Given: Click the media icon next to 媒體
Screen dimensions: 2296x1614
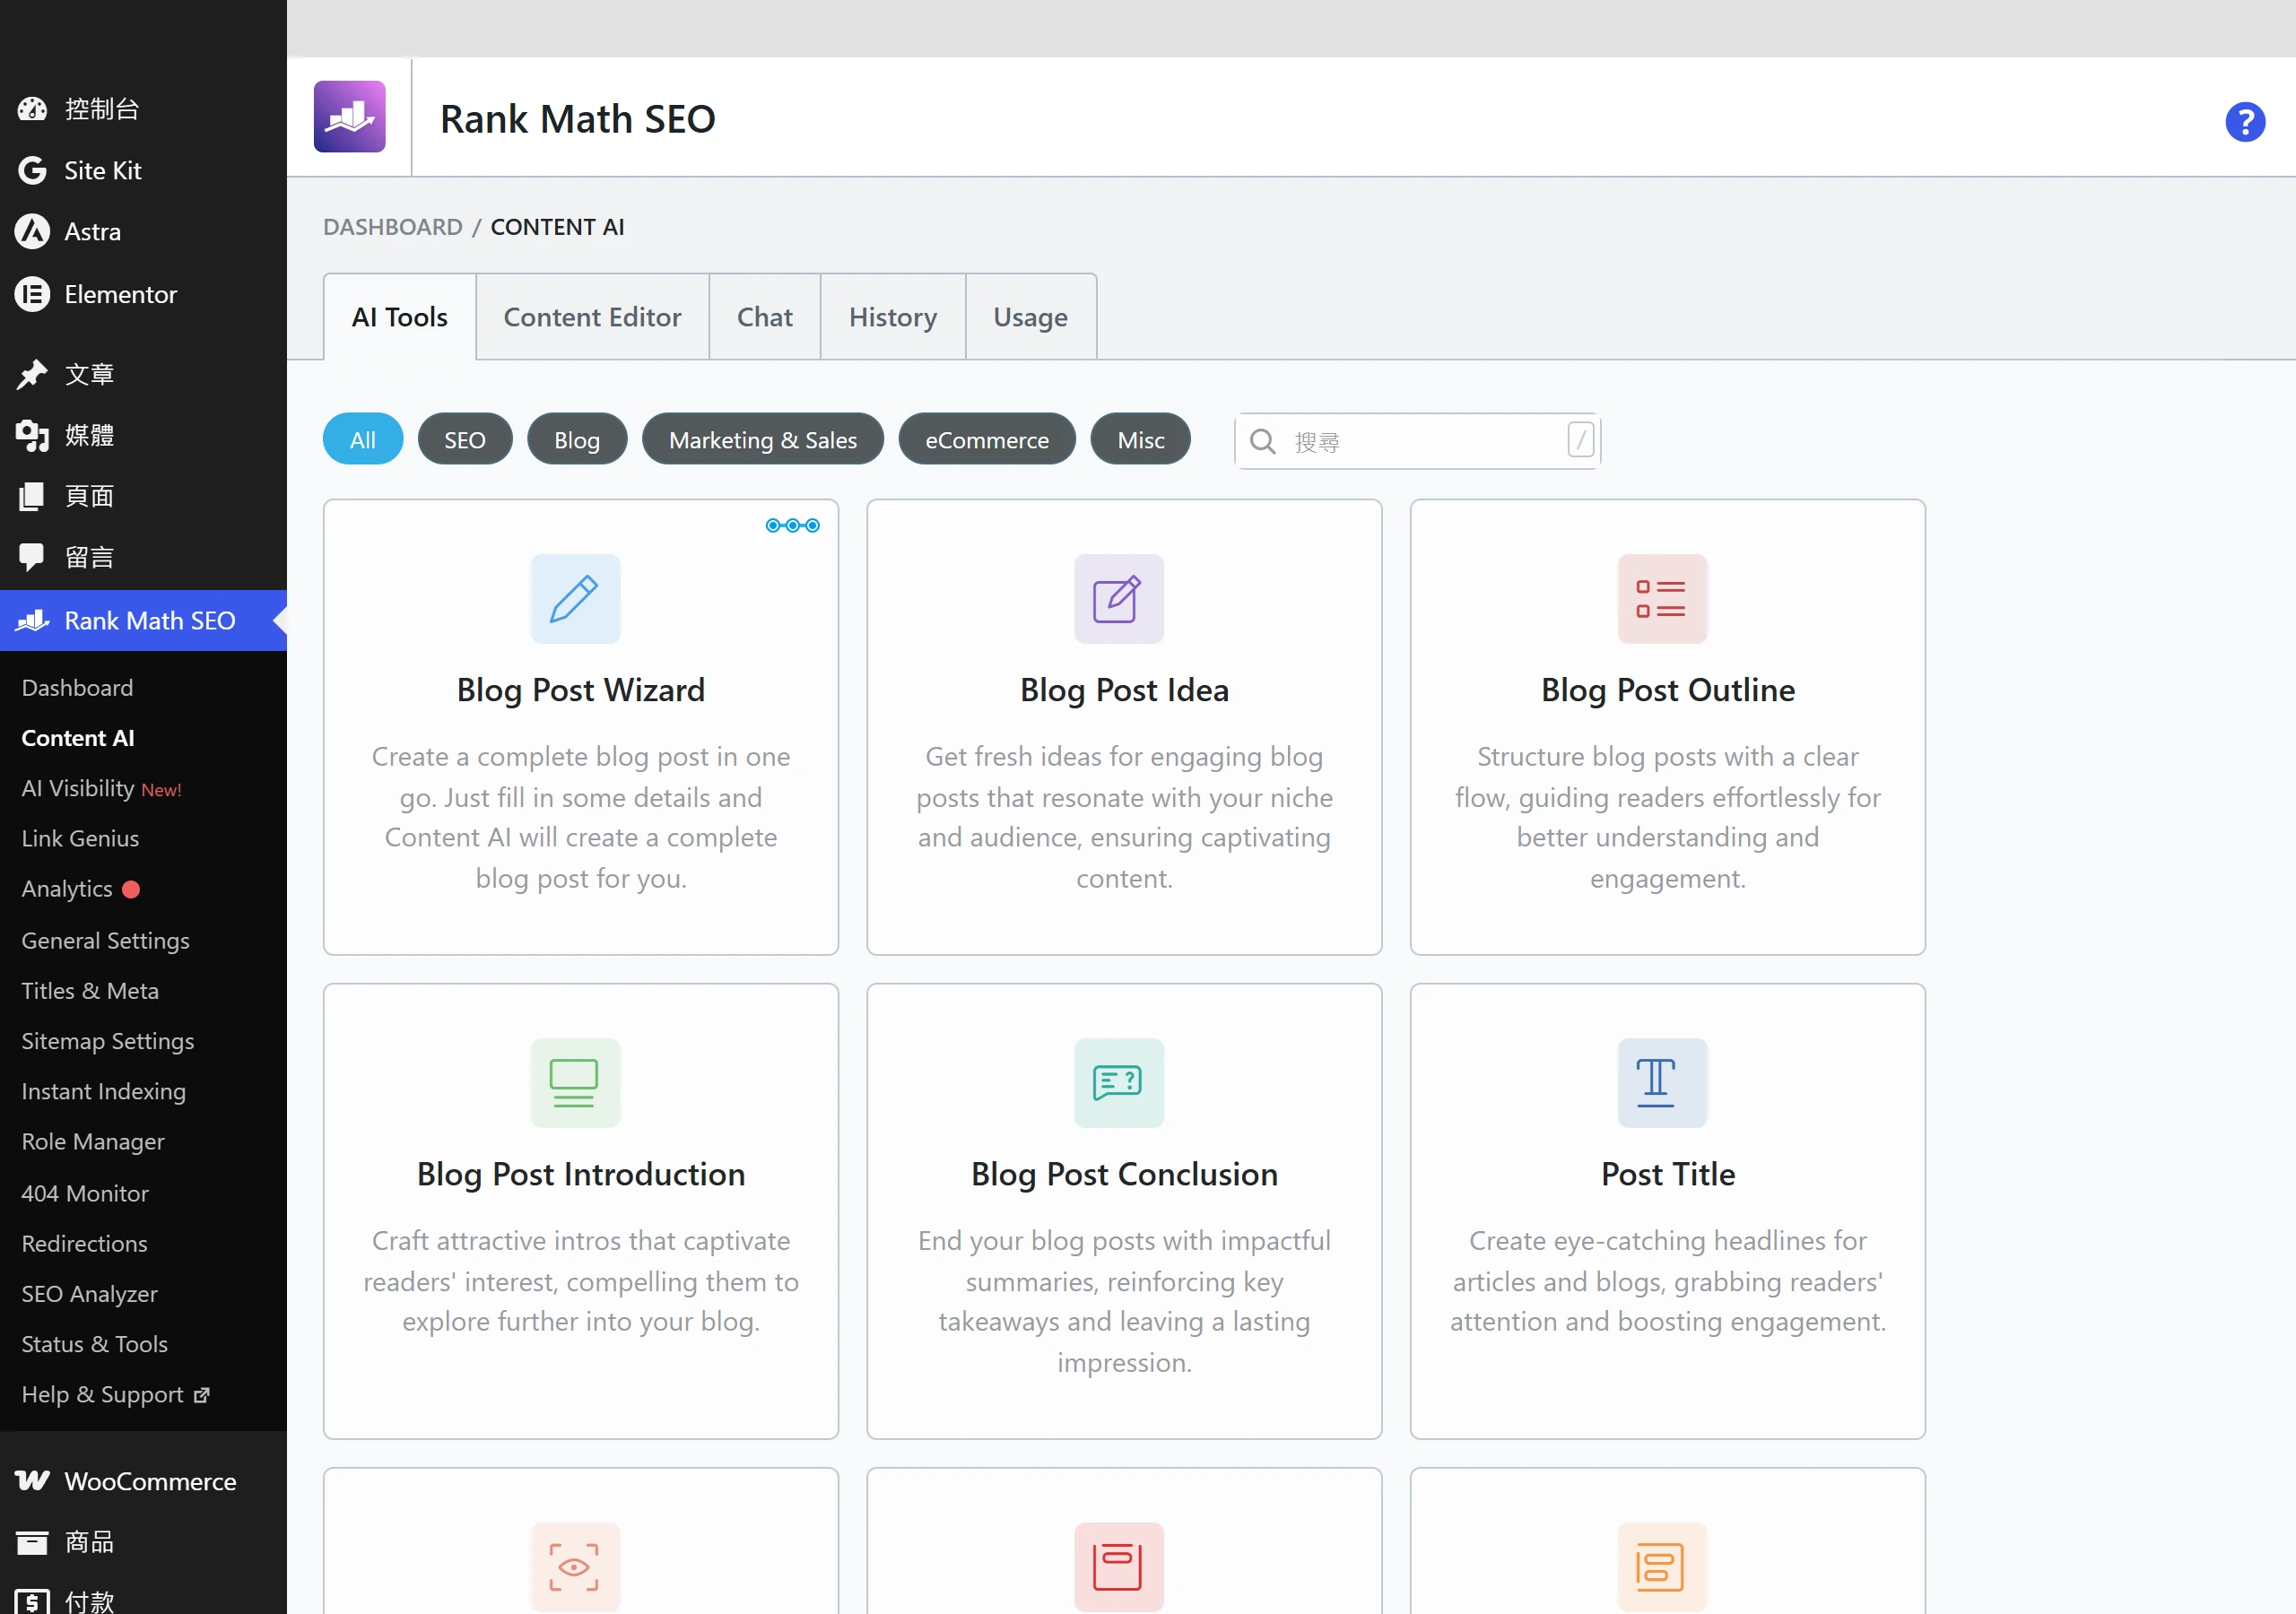Looking at the screenshot, I should click(x=32, y=435).
